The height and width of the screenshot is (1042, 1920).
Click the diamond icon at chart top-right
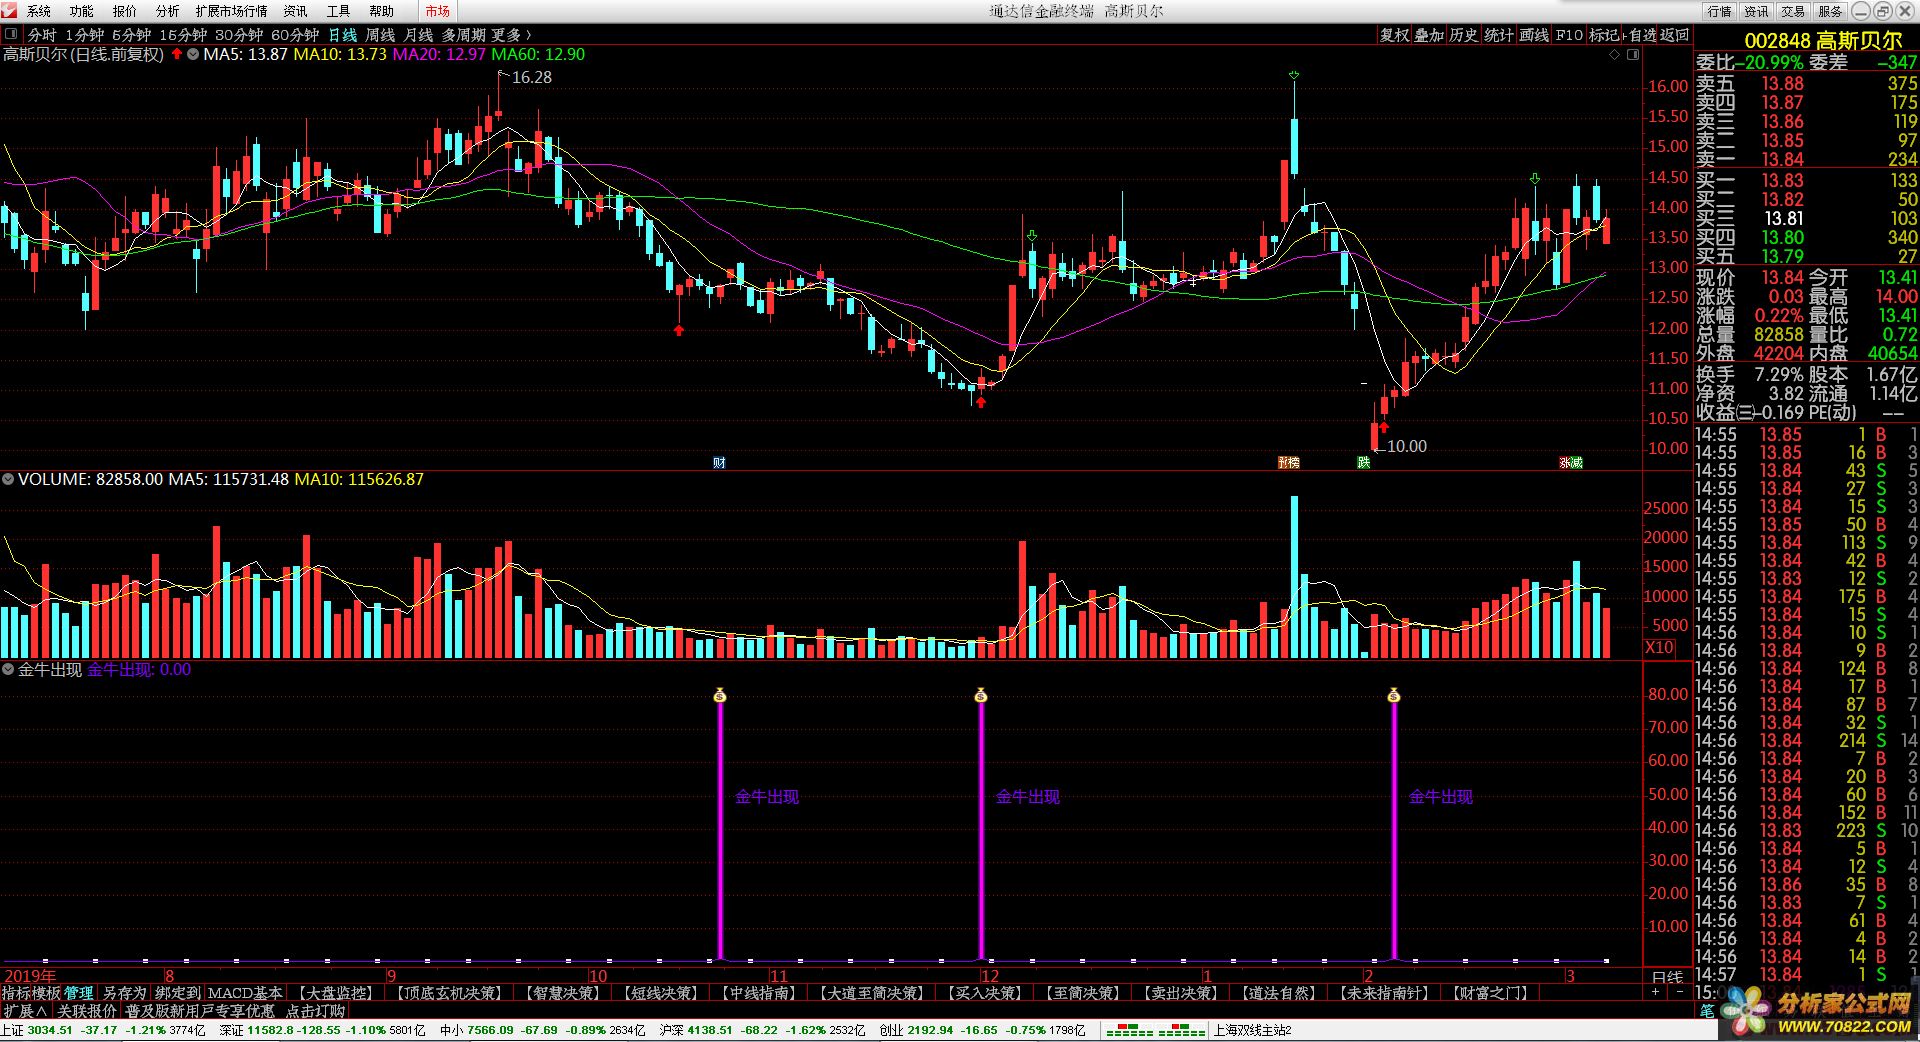point(1614,55)
